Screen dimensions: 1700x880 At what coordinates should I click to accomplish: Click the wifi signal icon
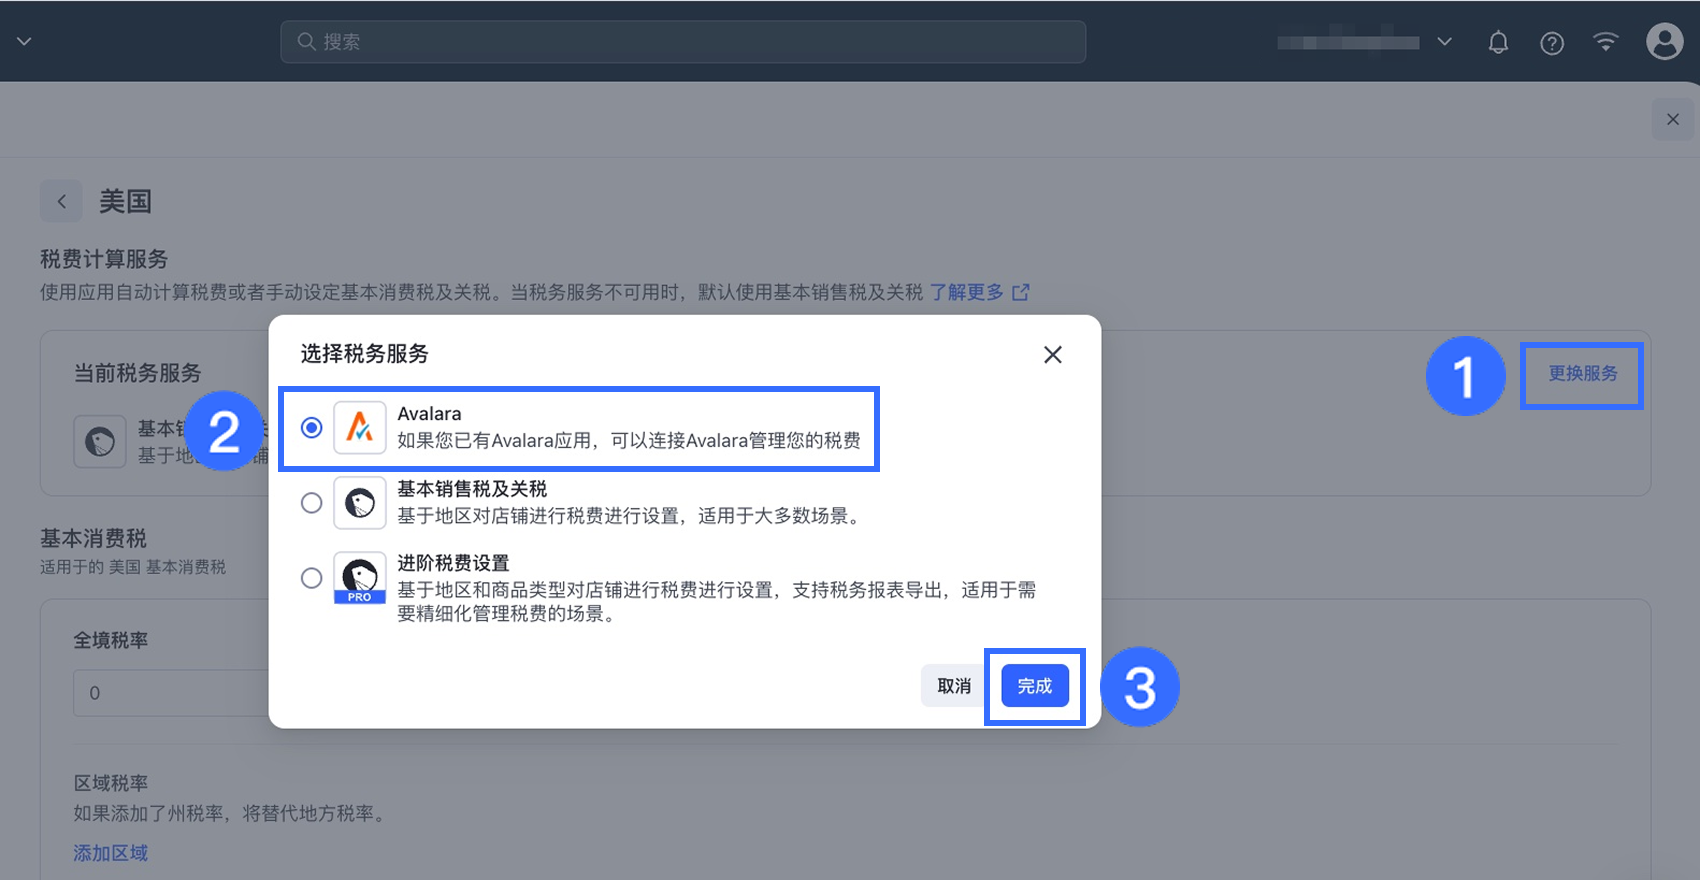click(1606, 42)
